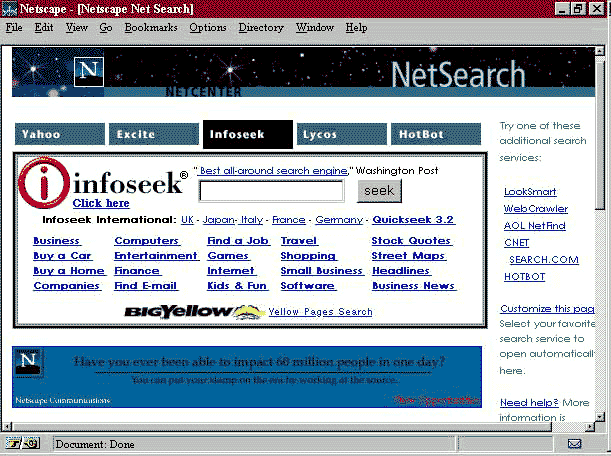Open the Buy a Car link
611x456 pixels.
coord(62,256)
